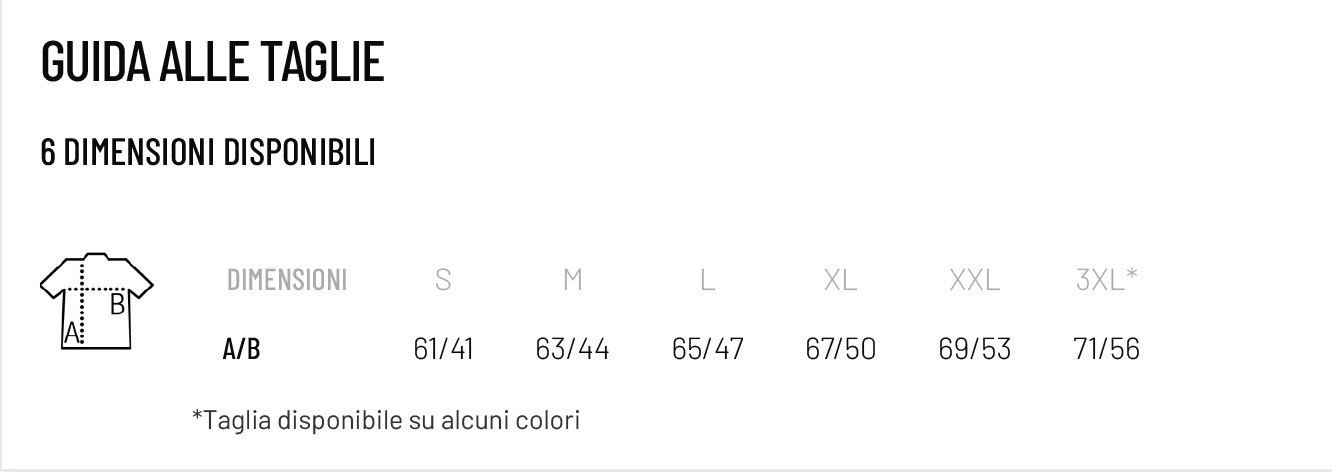Select the S size column header
This screenshot has width=1332, height=472.
point(443,280)
